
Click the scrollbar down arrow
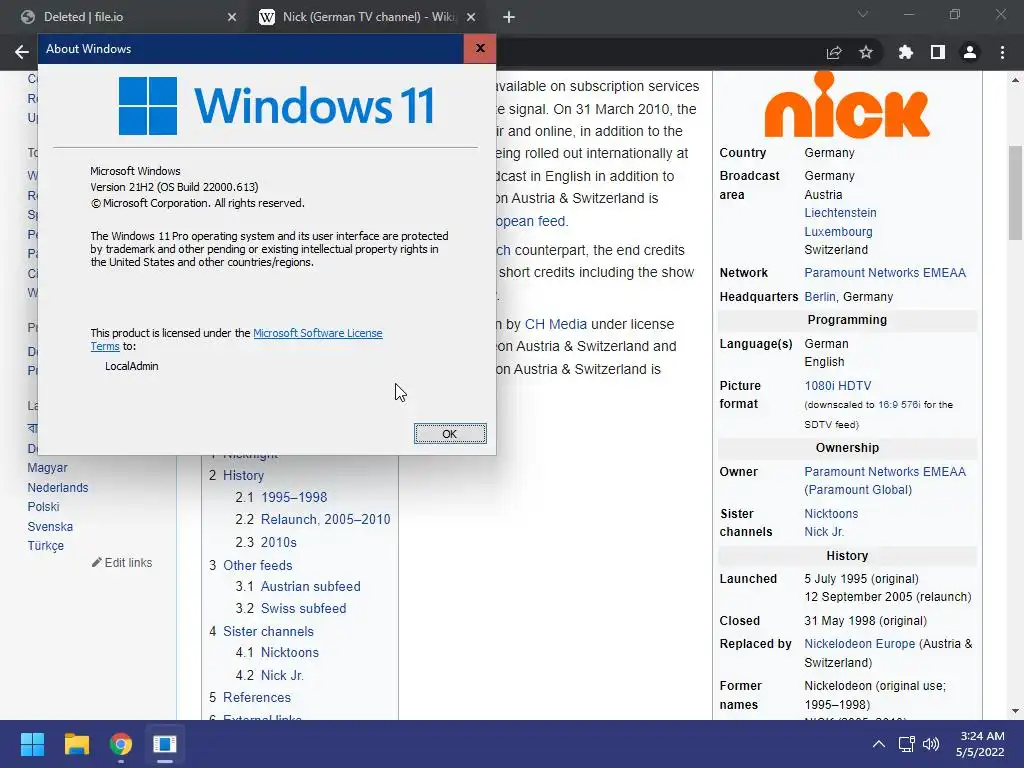pyautogui.click(x=1016, y=711)
